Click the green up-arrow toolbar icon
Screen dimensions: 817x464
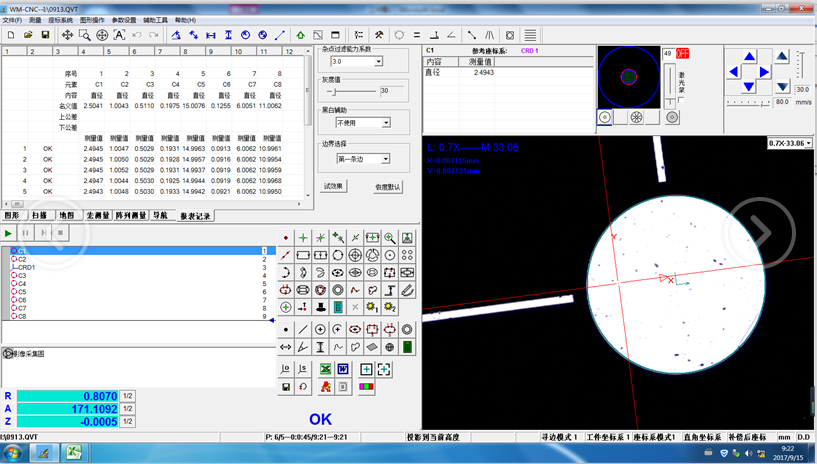pos(300,35)
